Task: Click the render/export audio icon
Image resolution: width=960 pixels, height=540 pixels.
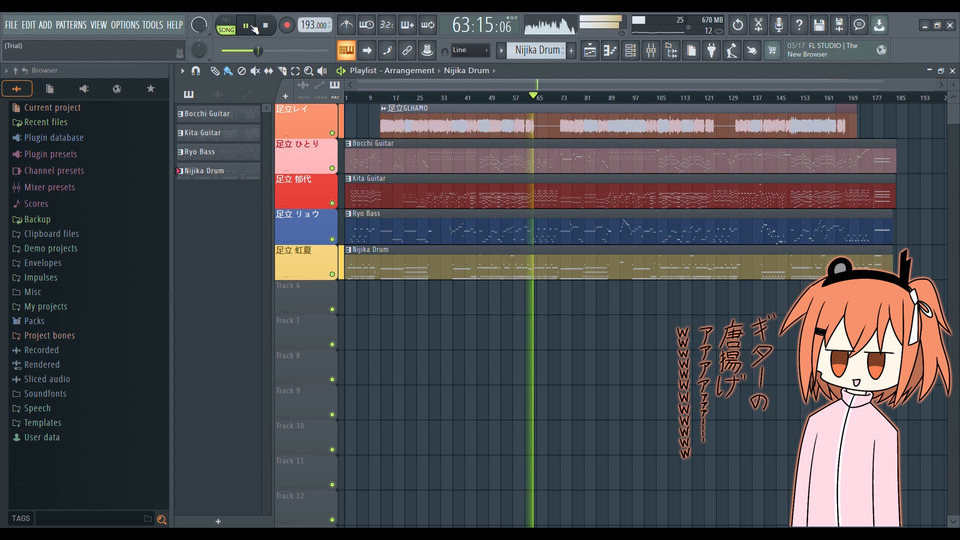Action: coord(839,25)
